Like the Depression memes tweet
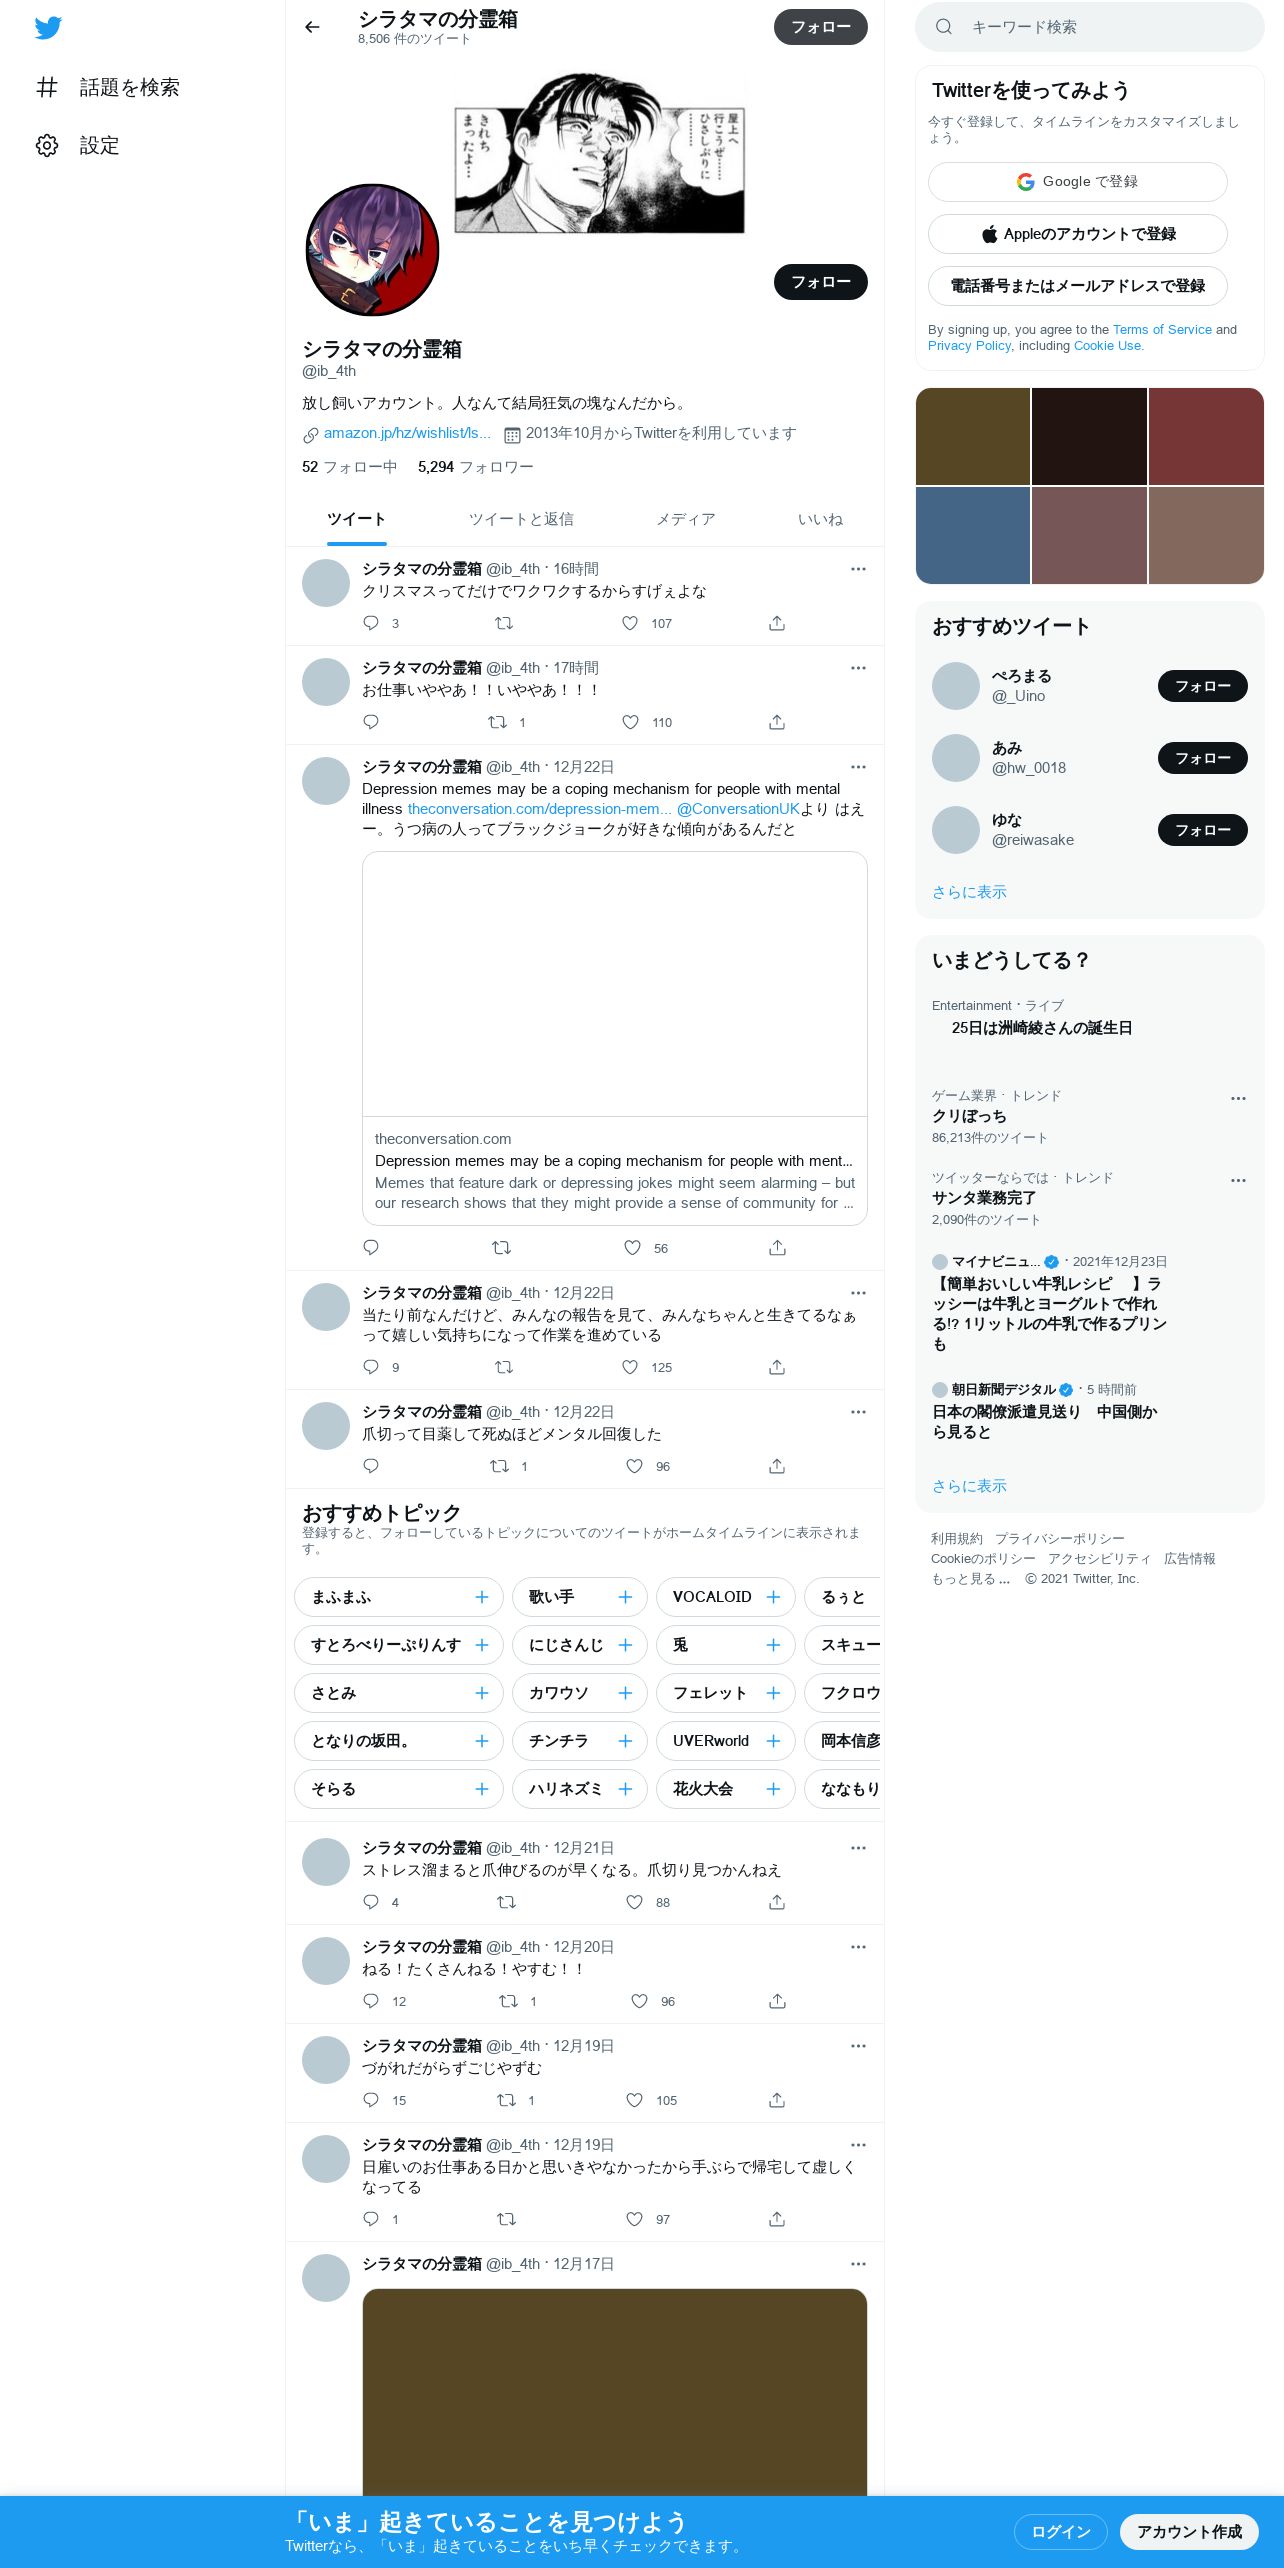The image size is (1284, 2568). tap(632, 1247)
